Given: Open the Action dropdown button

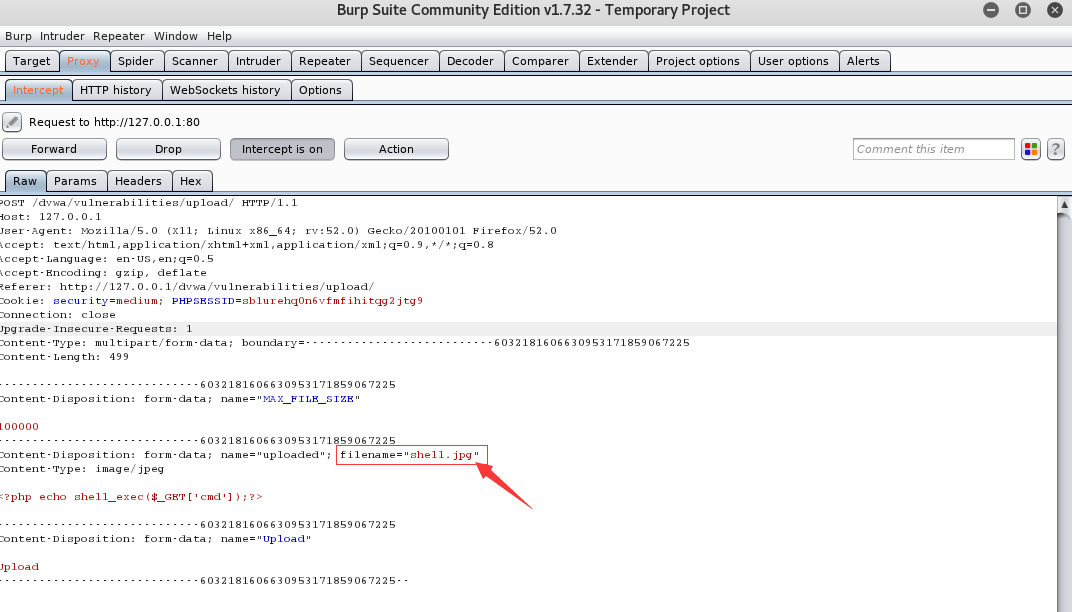Looking at the screenshot, I should point(397,149).
